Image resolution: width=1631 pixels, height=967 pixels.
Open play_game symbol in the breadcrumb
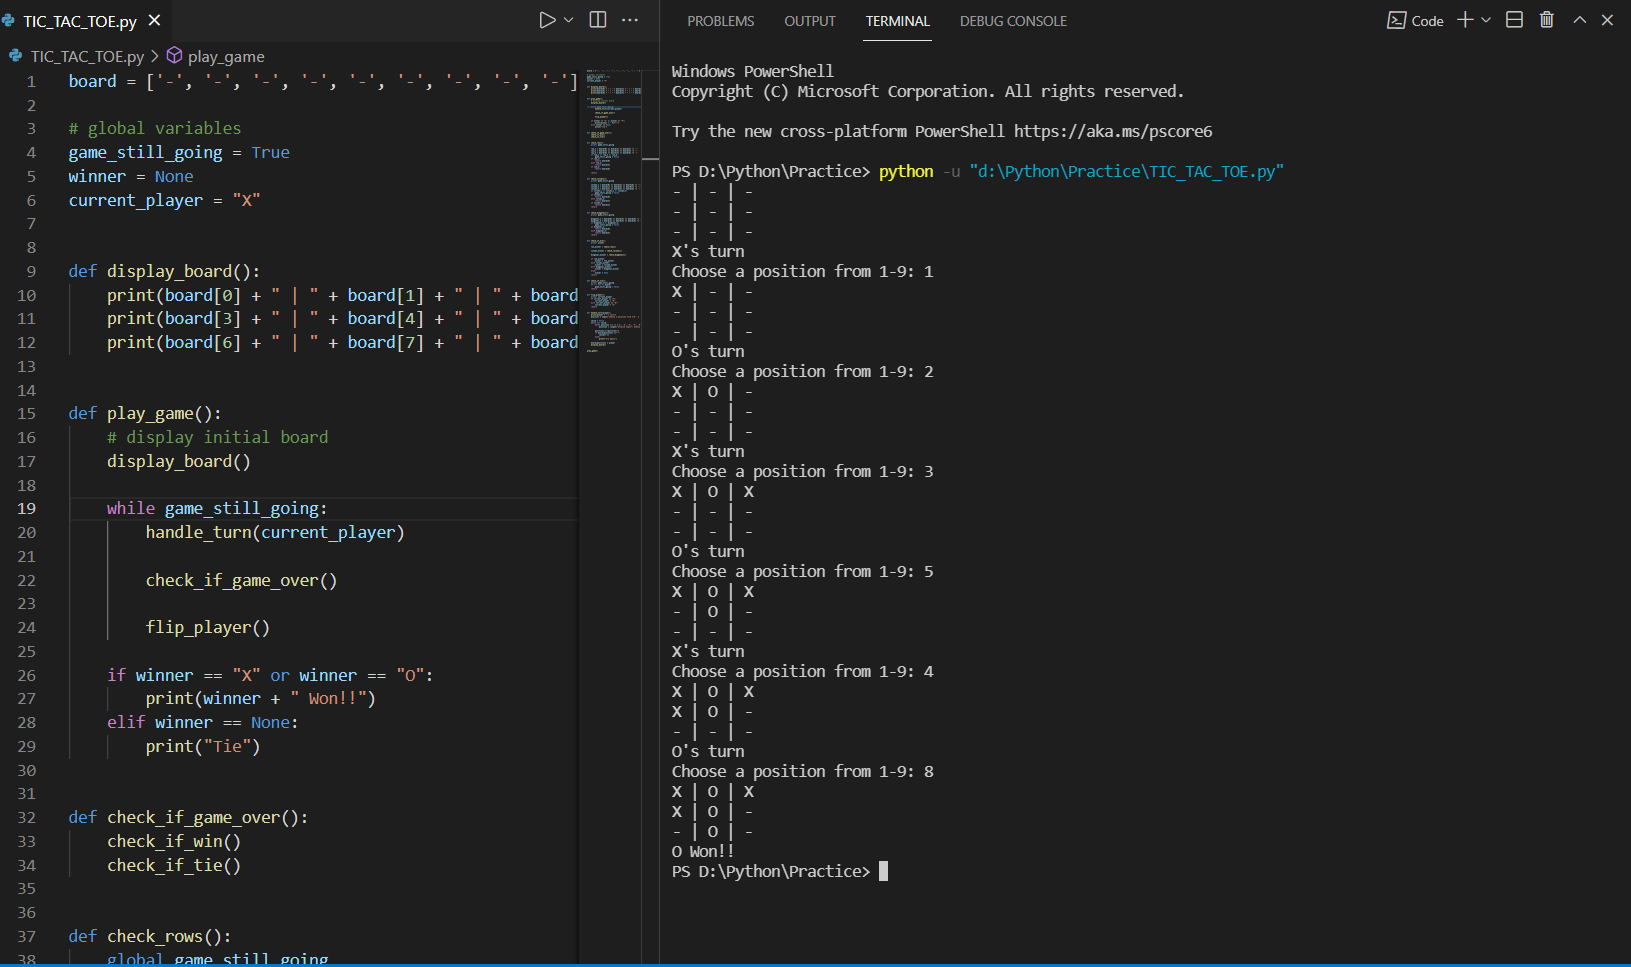tap(225, 56)
